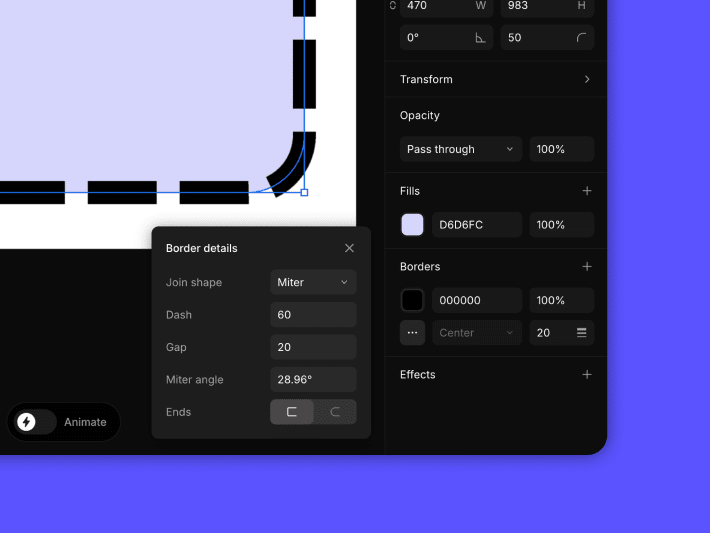Select rounded Ends cap option

point(335,412)
